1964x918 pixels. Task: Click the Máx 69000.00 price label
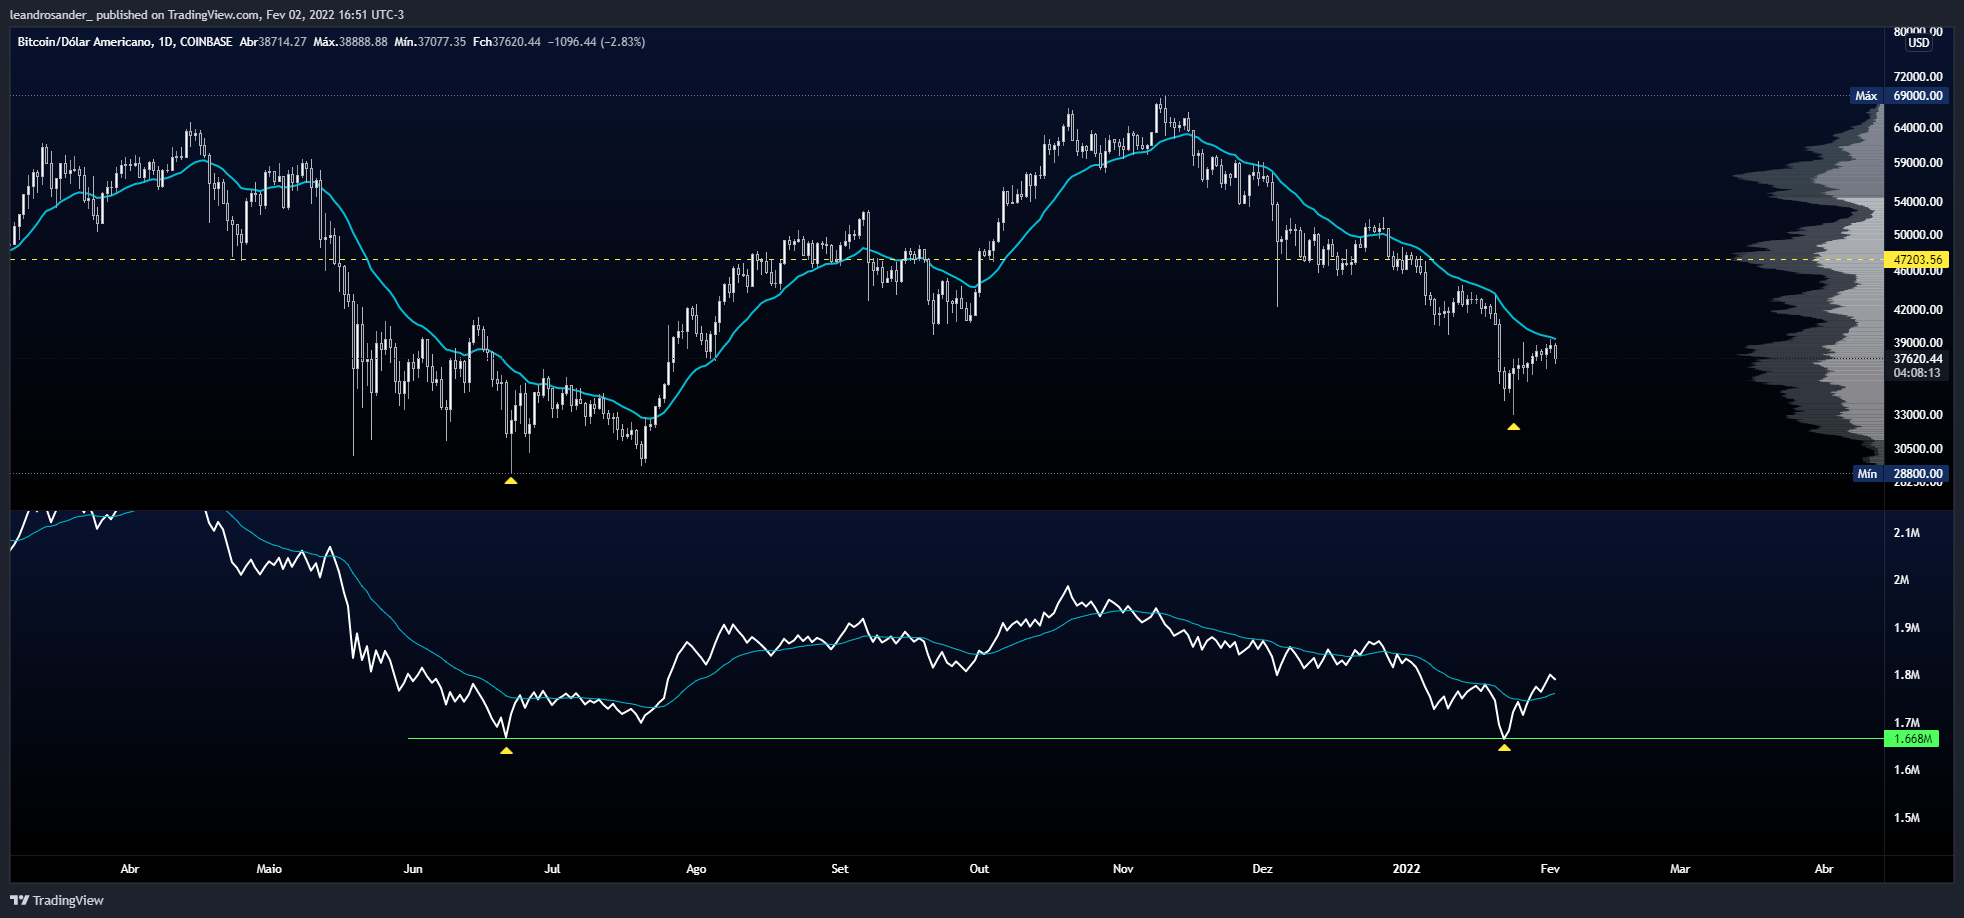point(1899,96)
